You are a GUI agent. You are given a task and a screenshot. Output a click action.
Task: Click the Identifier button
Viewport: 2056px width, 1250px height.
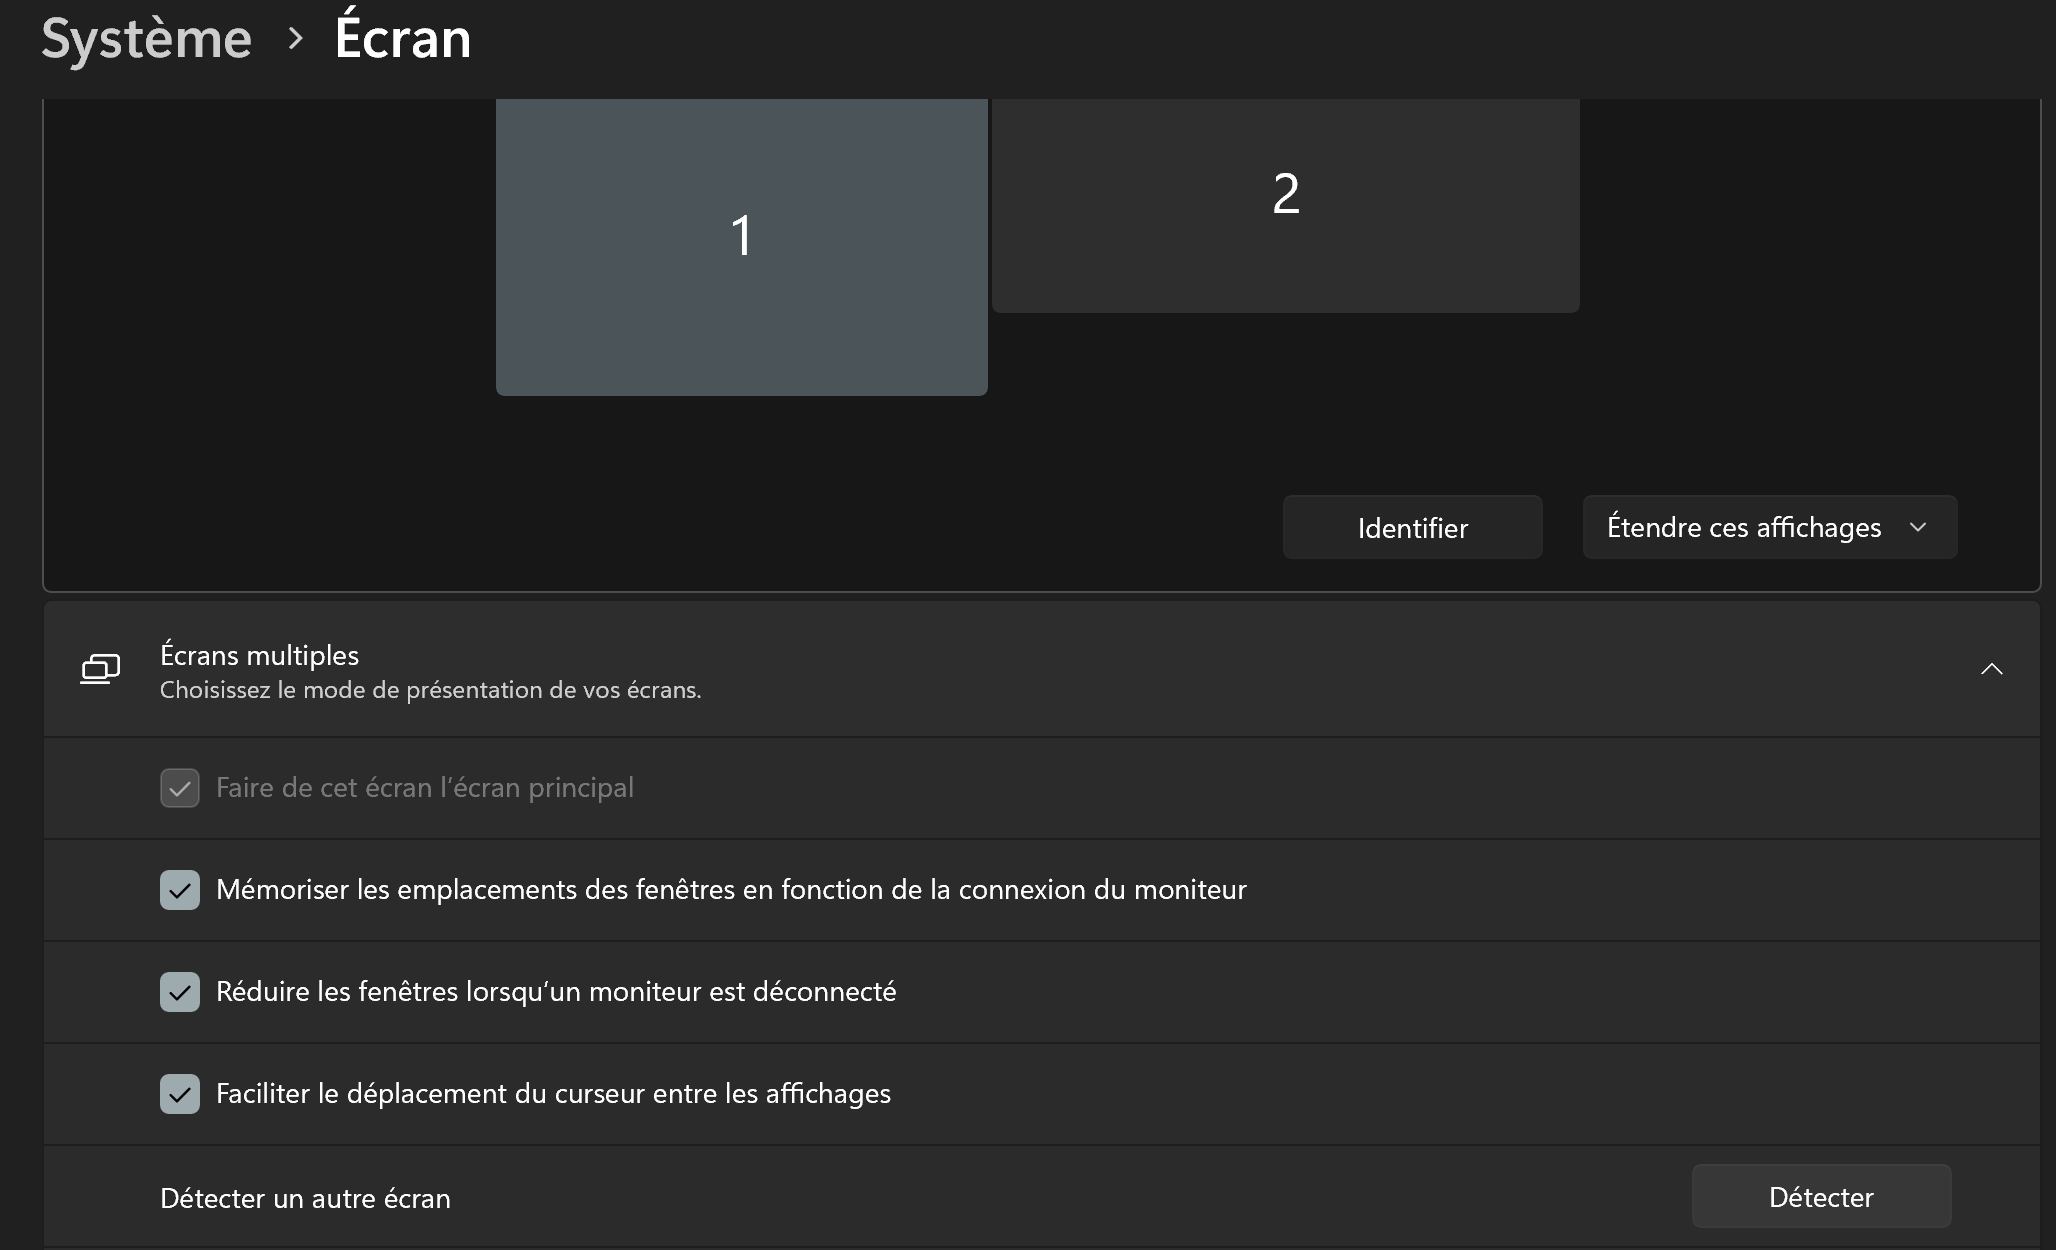(1412, 527)
